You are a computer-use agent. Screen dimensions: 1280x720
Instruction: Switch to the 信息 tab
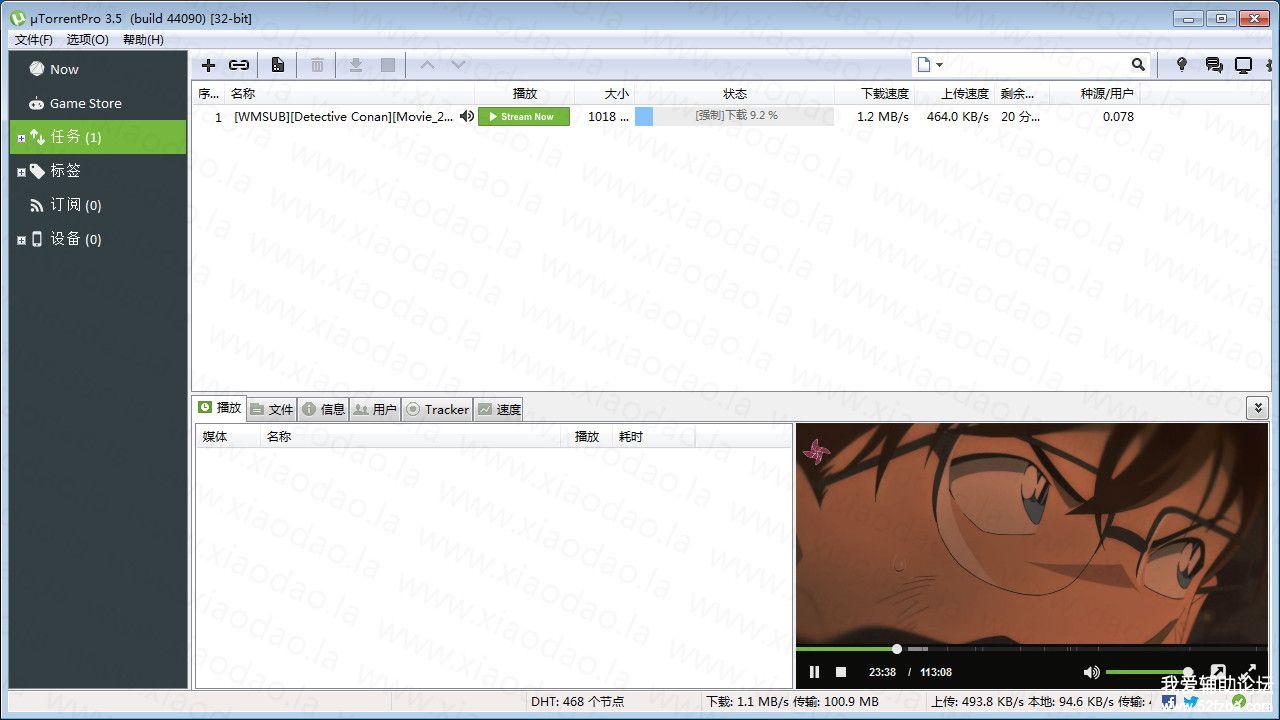click(x=324, y=409)
